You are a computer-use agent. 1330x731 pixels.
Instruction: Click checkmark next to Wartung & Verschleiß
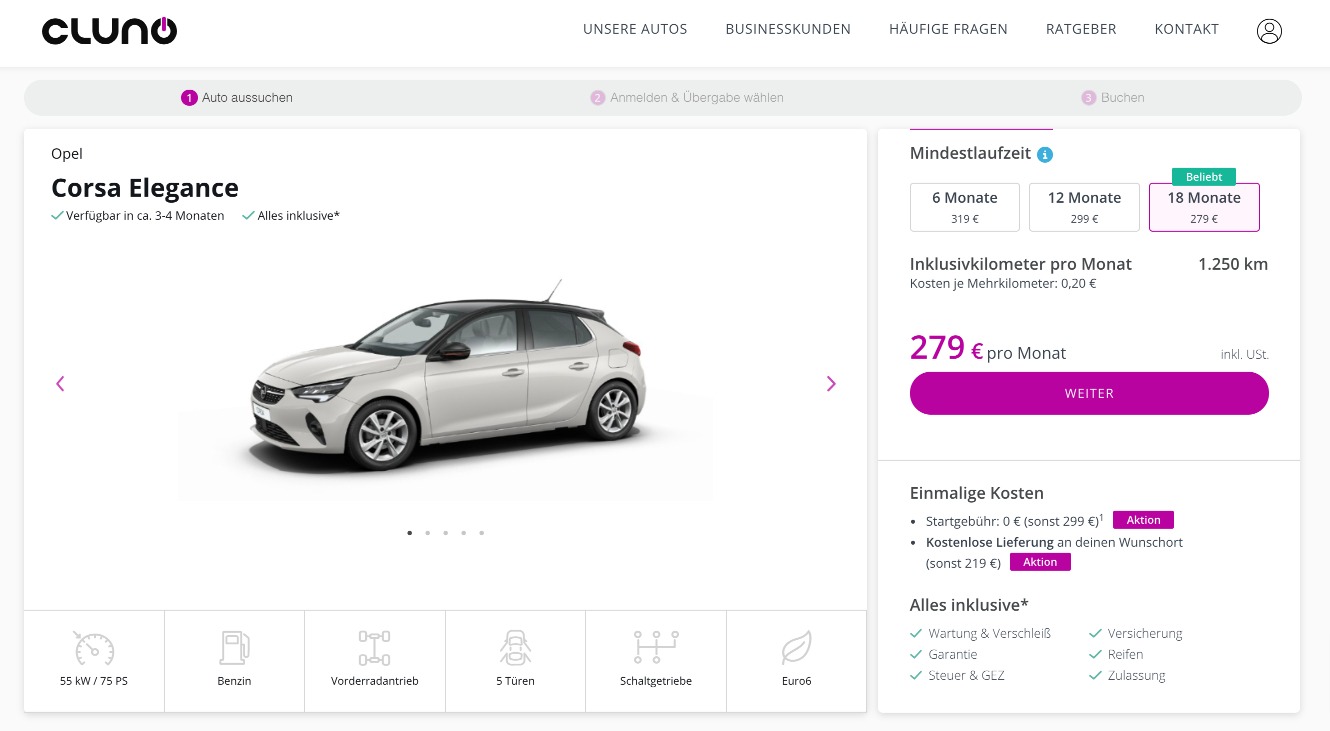point(916,633)
